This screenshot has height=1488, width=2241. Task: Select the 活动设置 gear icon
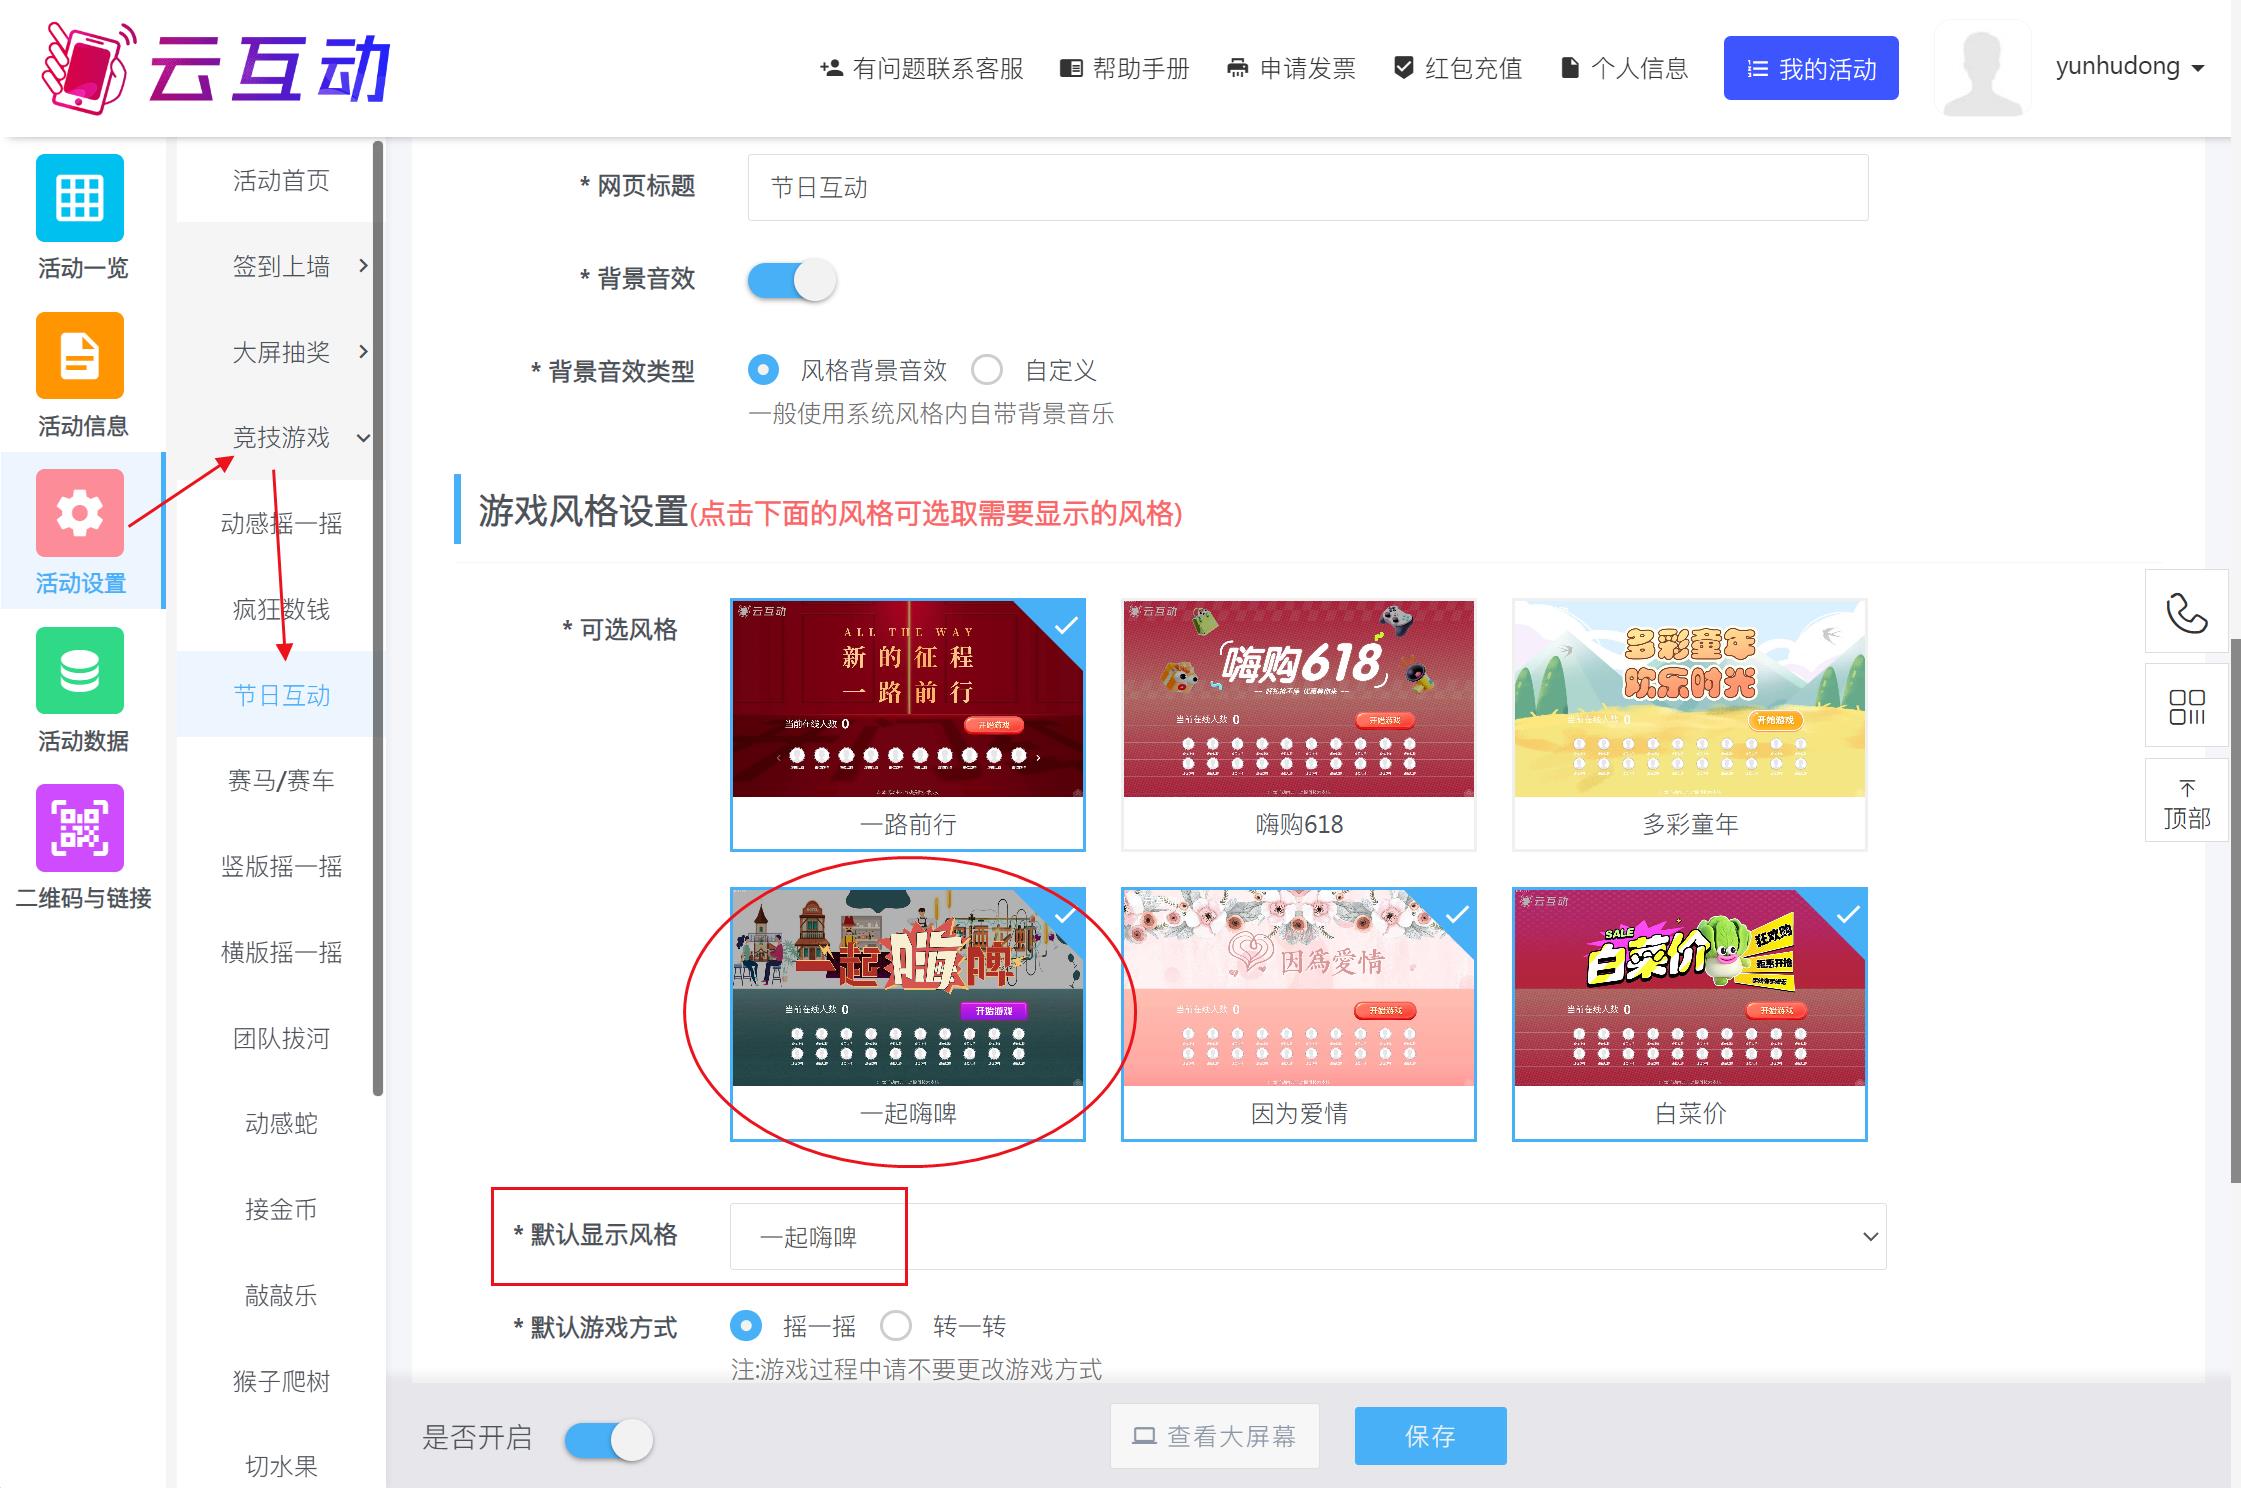pos(80,513)
